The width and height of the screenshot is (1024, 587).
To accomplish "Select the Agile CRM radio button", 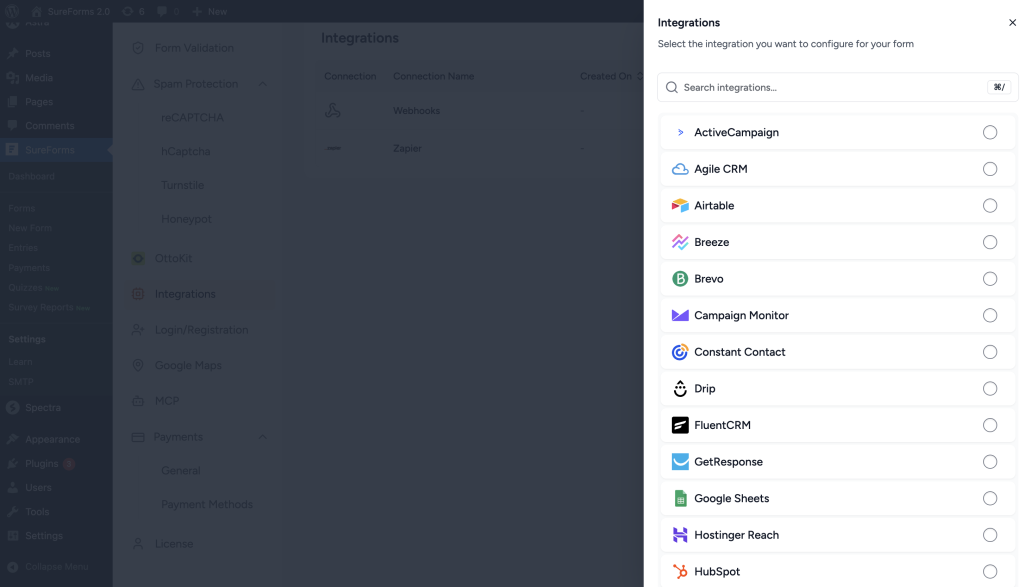I will pyautogui.click(x=990, y=169).
